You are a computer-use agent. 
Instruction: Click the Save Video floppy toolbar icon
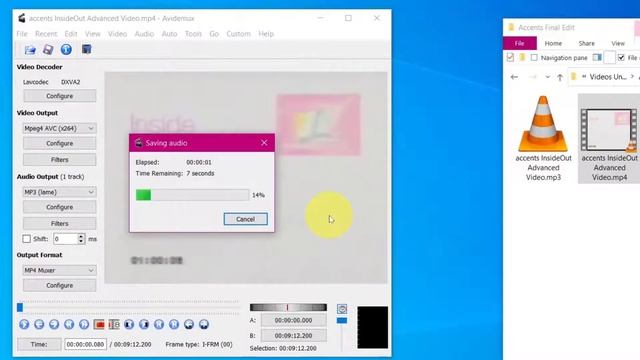(48, 50)
